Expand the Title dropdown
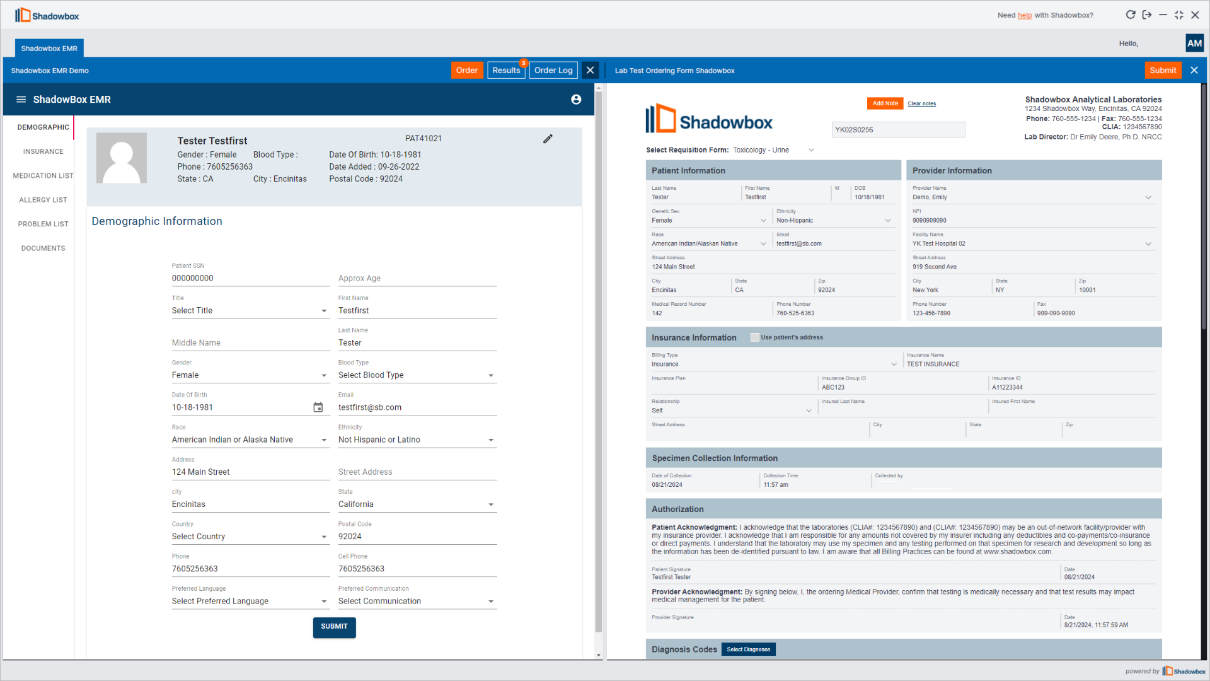The height and width of the screenshot is (681, 1210). (250, 311)
